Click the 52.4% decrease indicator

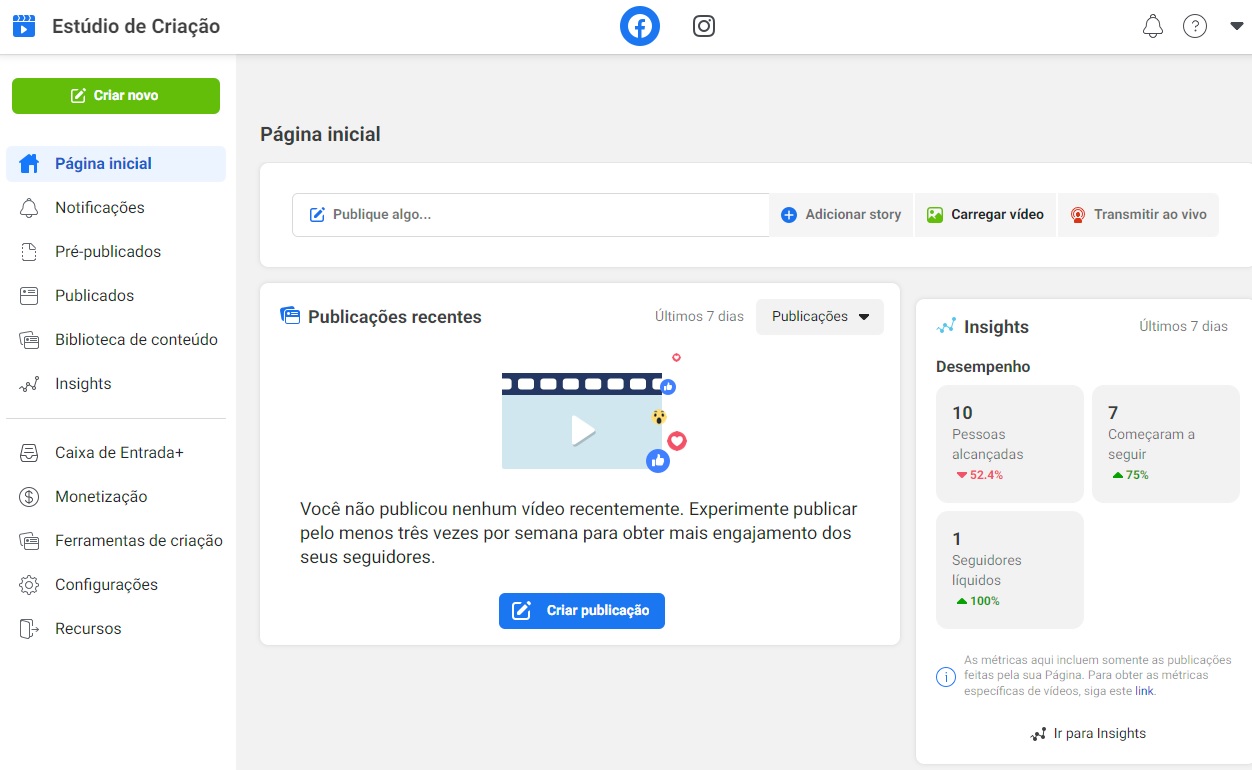point(979,475)
